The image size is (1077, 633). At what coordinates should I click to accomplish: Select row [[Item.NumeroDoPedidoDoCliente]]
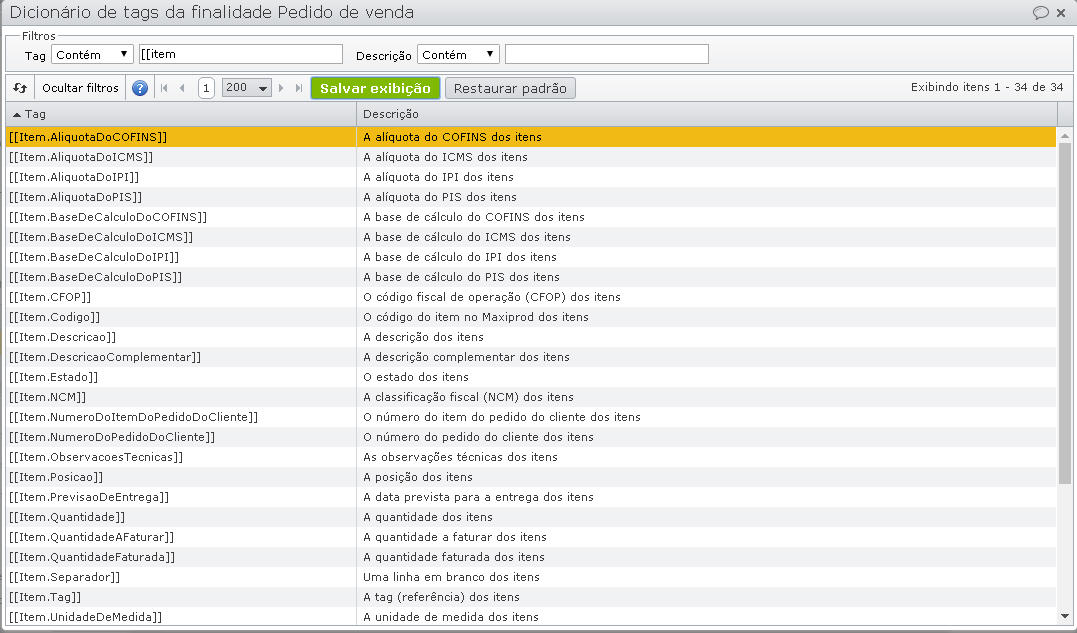pyautogui.click(x=531, y=436)
